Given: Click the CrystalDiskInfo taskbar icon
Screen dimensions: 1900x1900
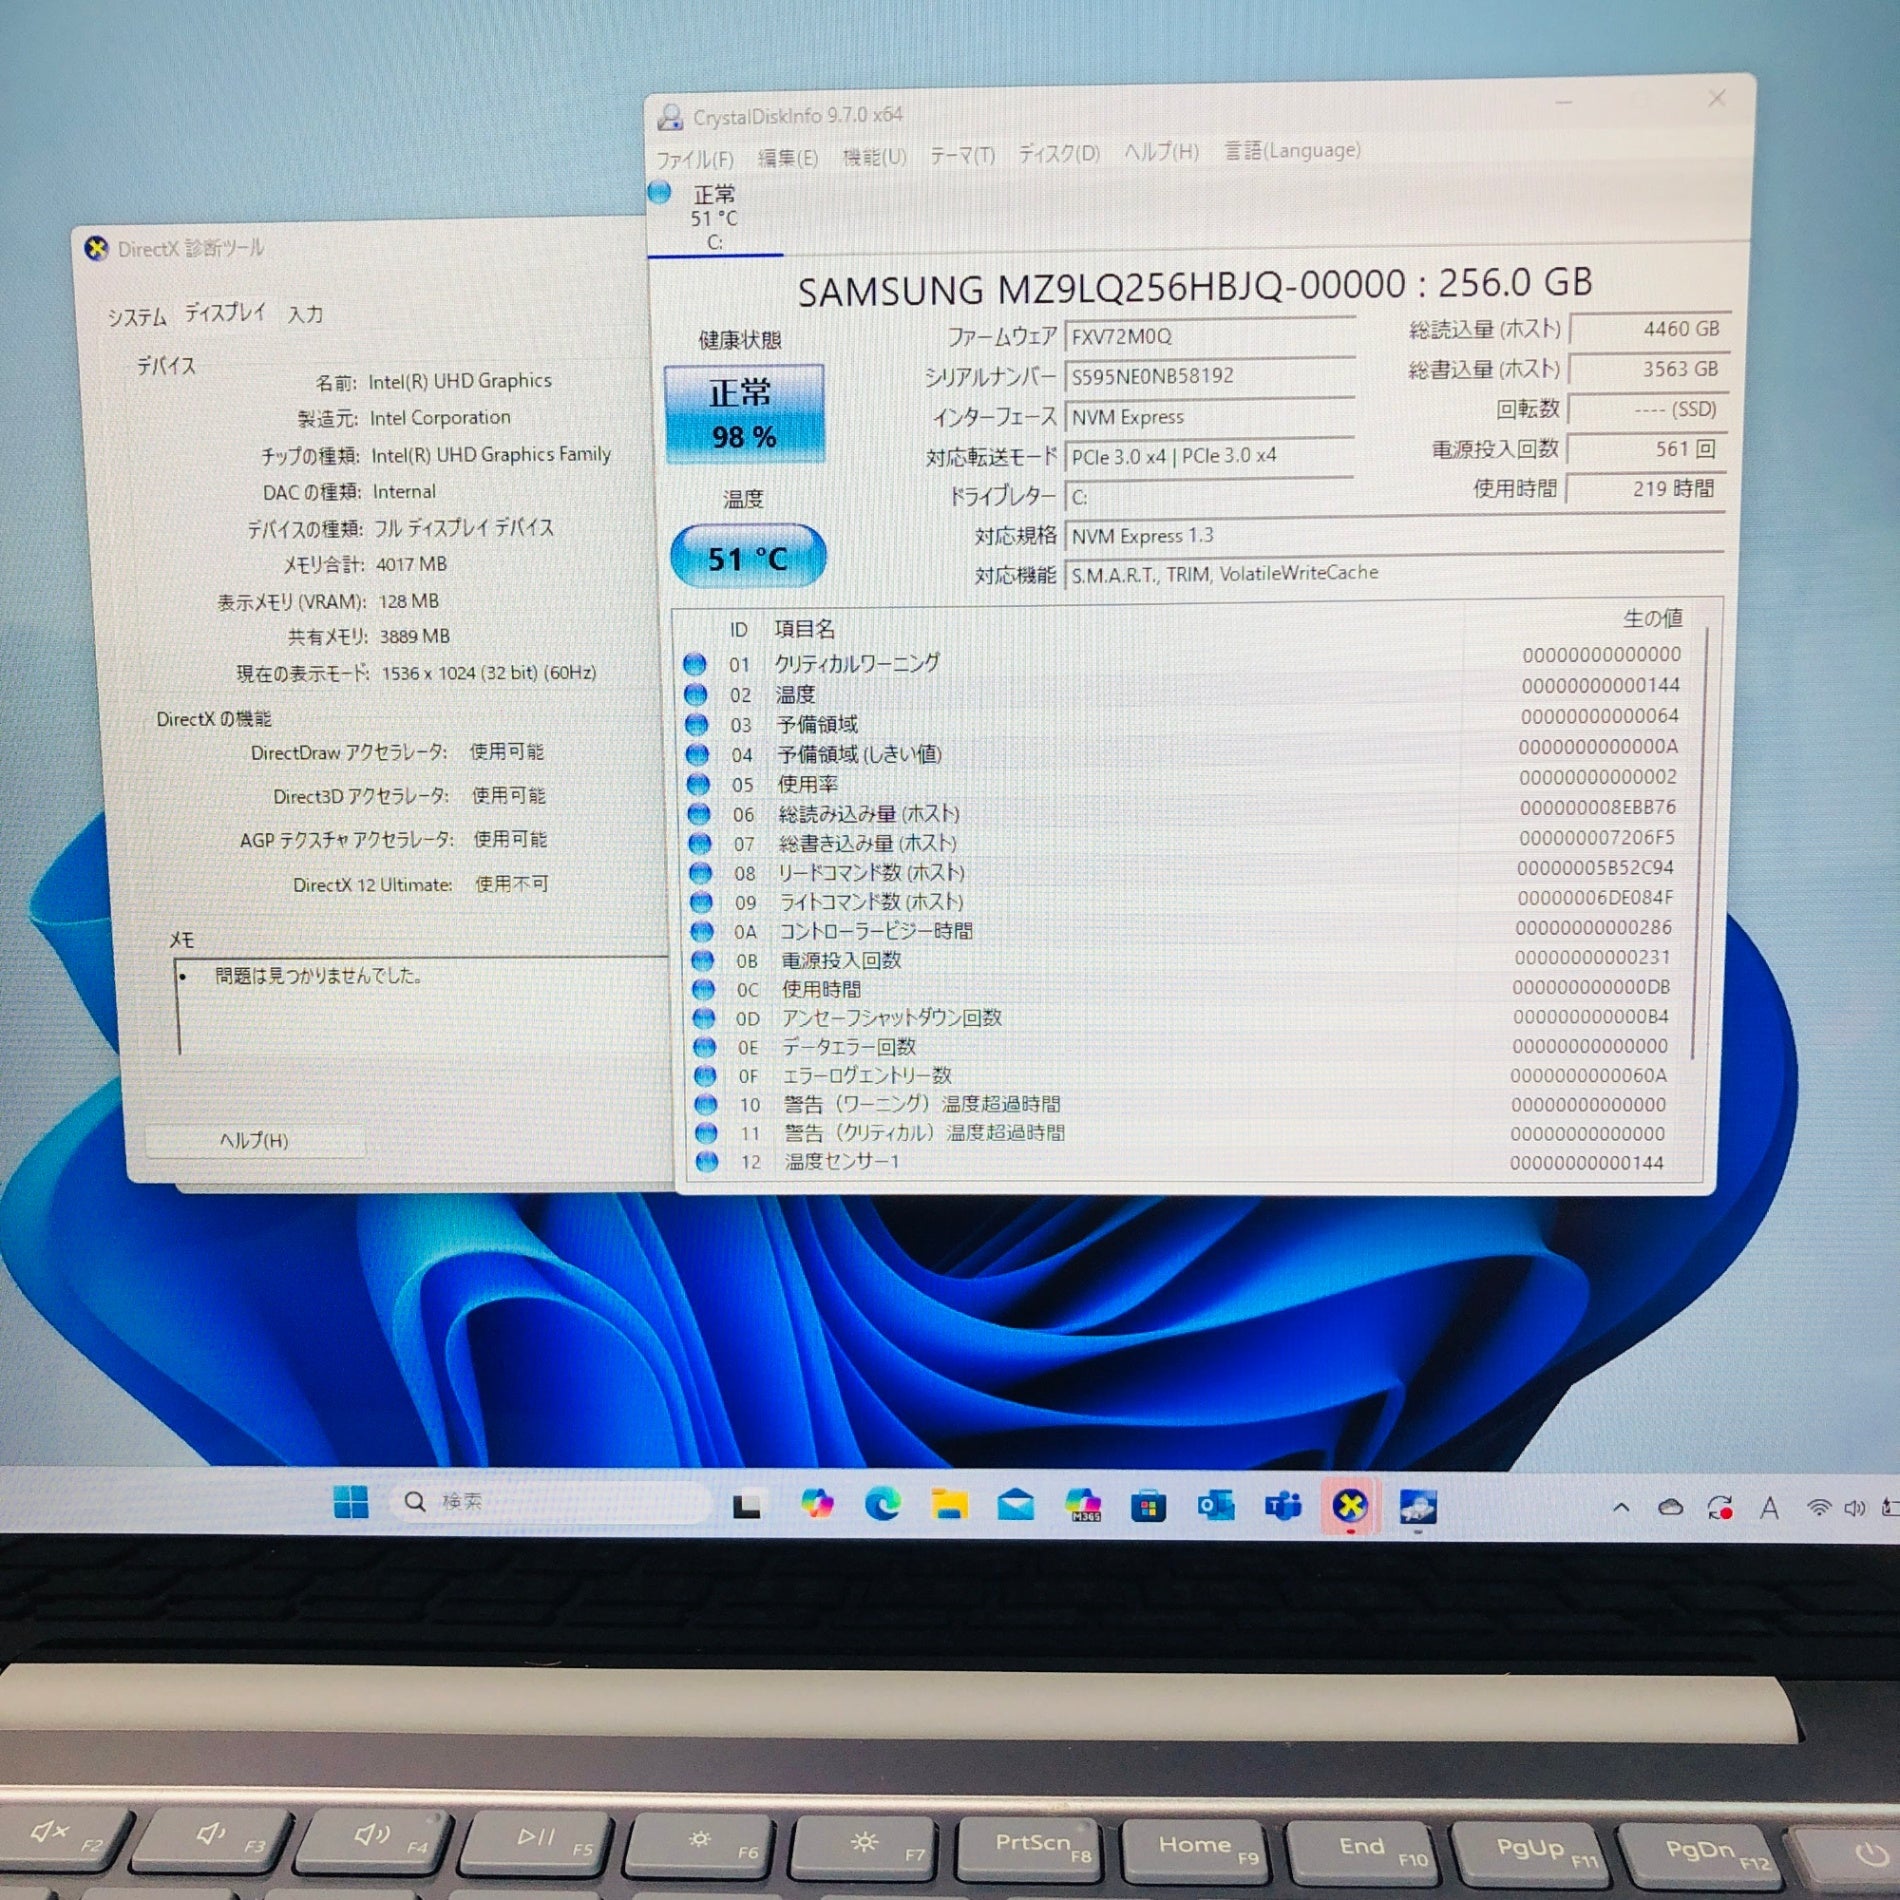Looking at the screenshot, I should 1418,1507.
